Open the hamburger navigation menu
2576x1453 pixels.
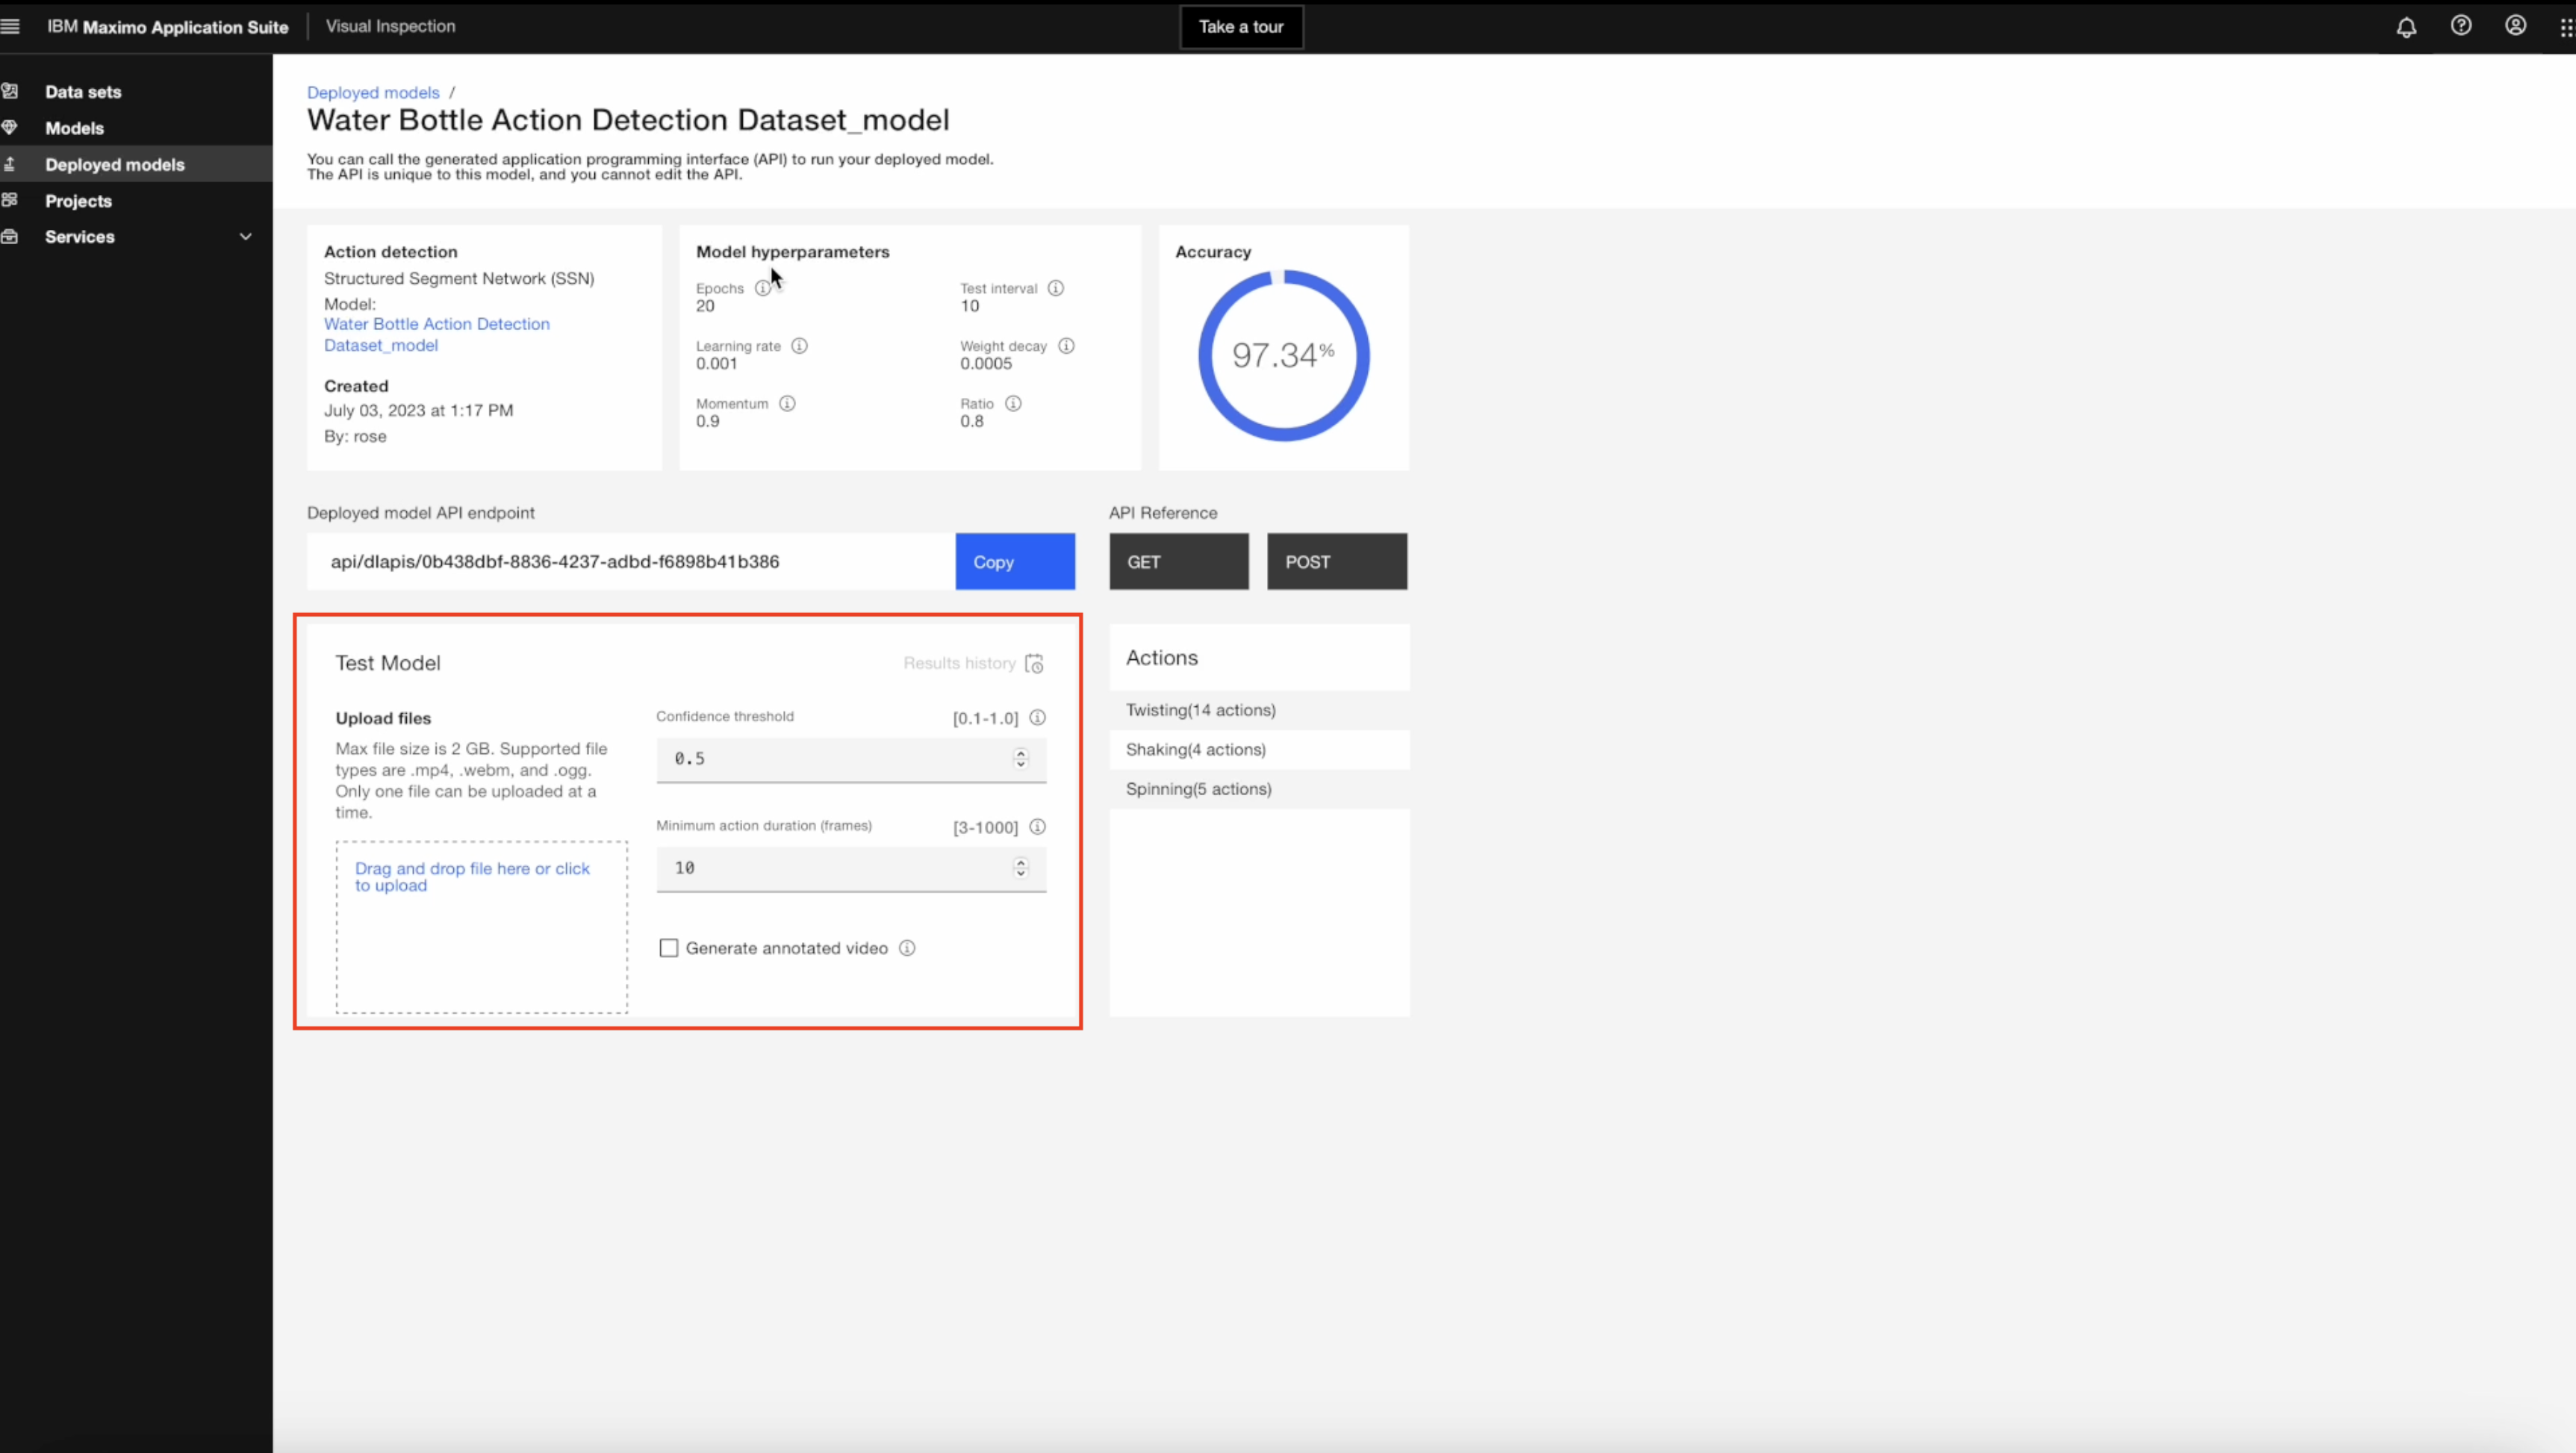(11, 27)
